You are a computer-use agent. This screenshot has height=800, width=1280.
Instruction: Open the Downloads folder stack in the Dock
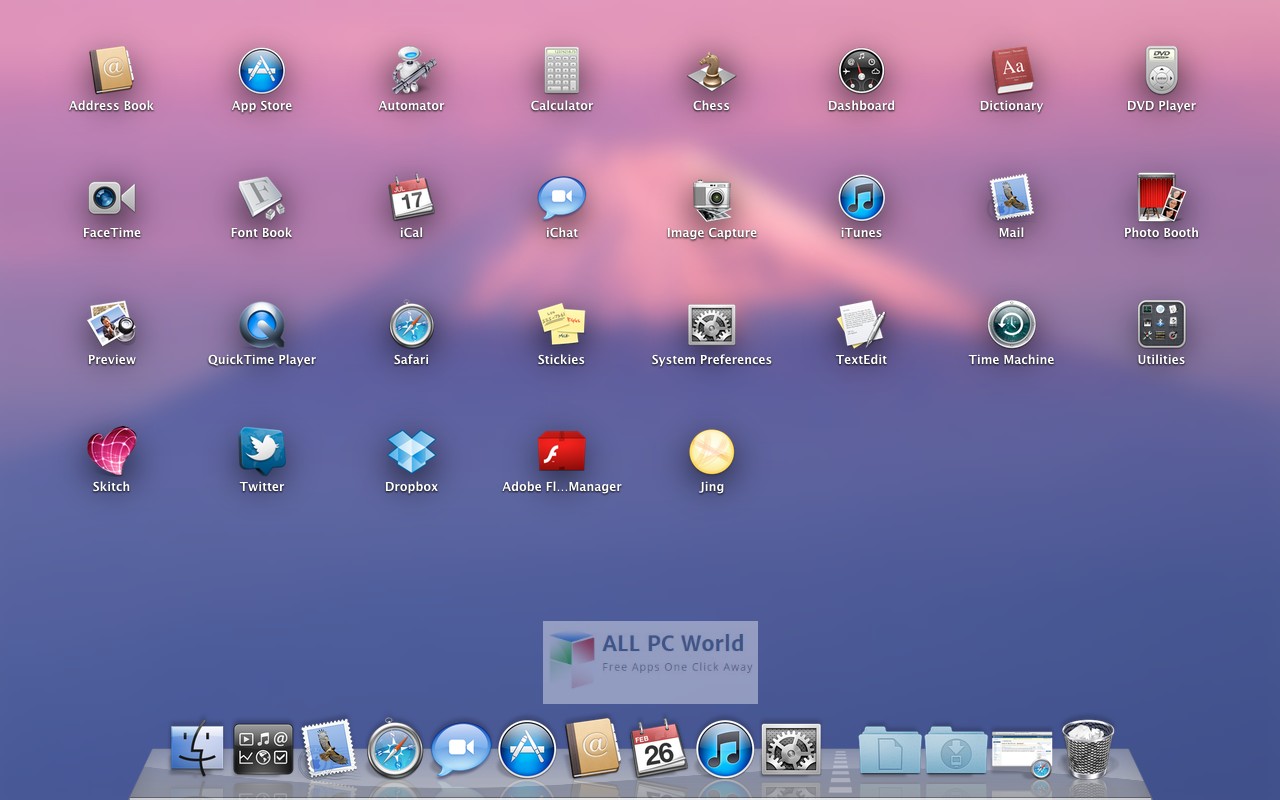[955, 749]
